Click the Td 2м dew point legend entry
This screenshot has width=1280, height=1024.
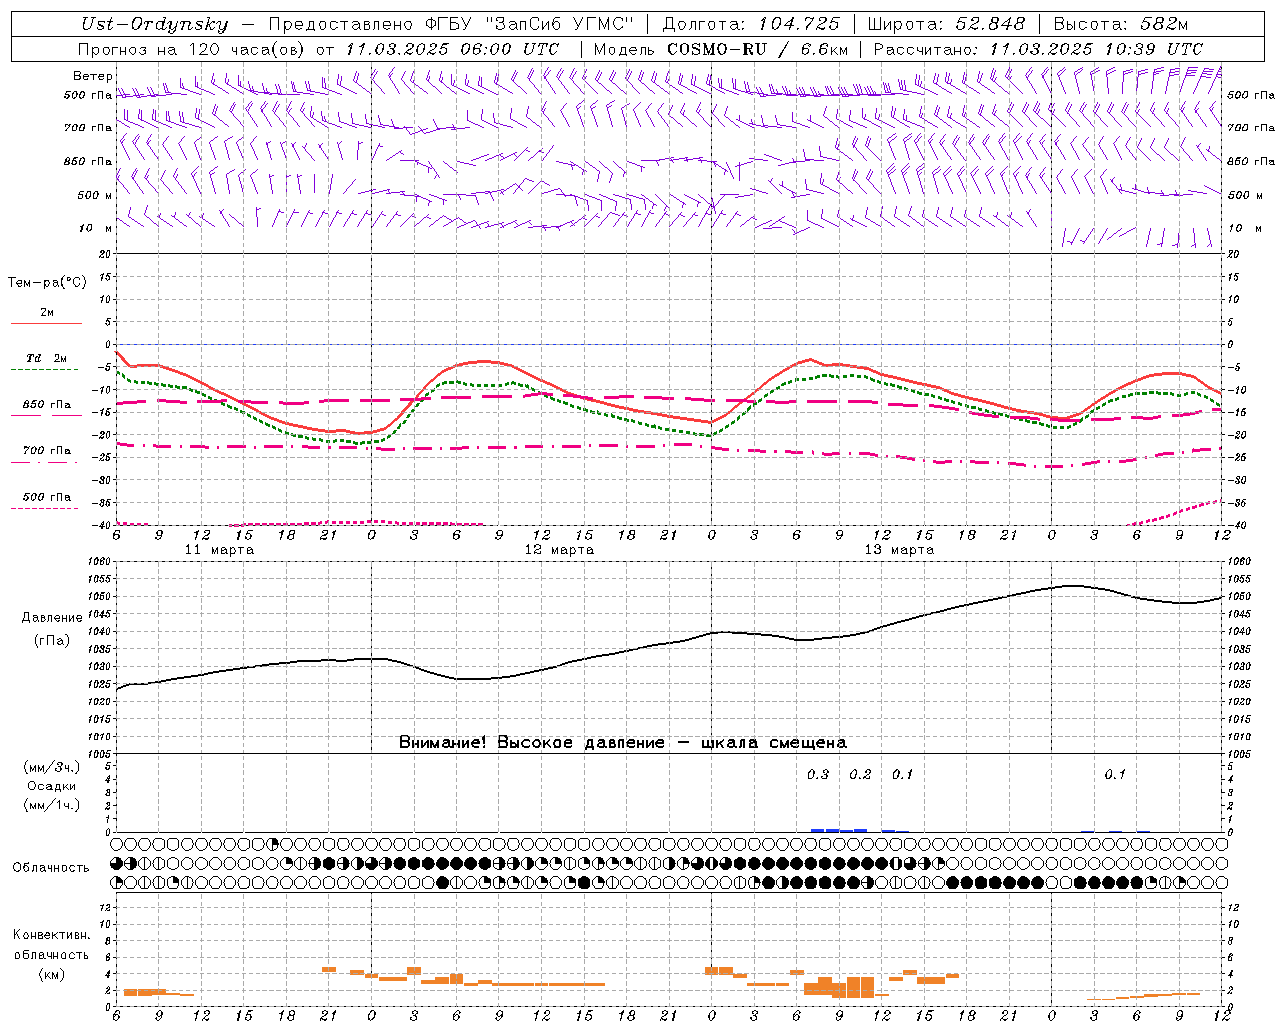tap(47, 358)
